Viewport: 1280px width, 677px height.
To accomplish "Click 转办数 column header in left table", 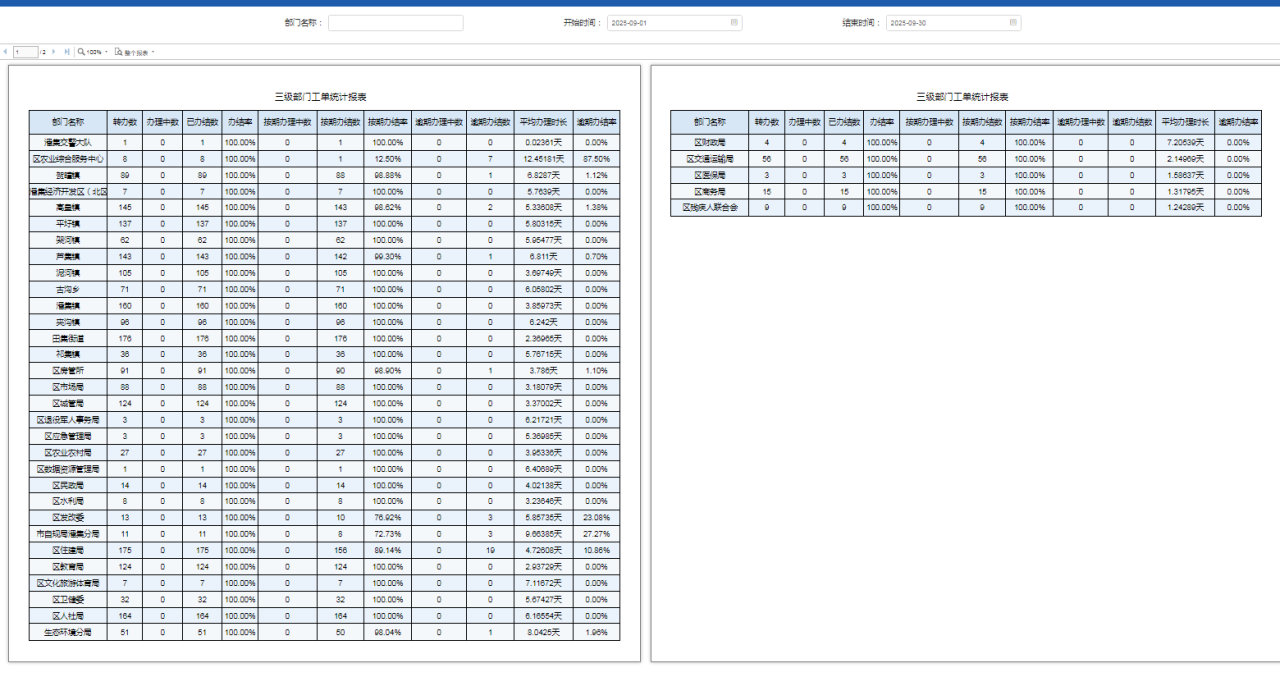I will [x=125, y=121].
